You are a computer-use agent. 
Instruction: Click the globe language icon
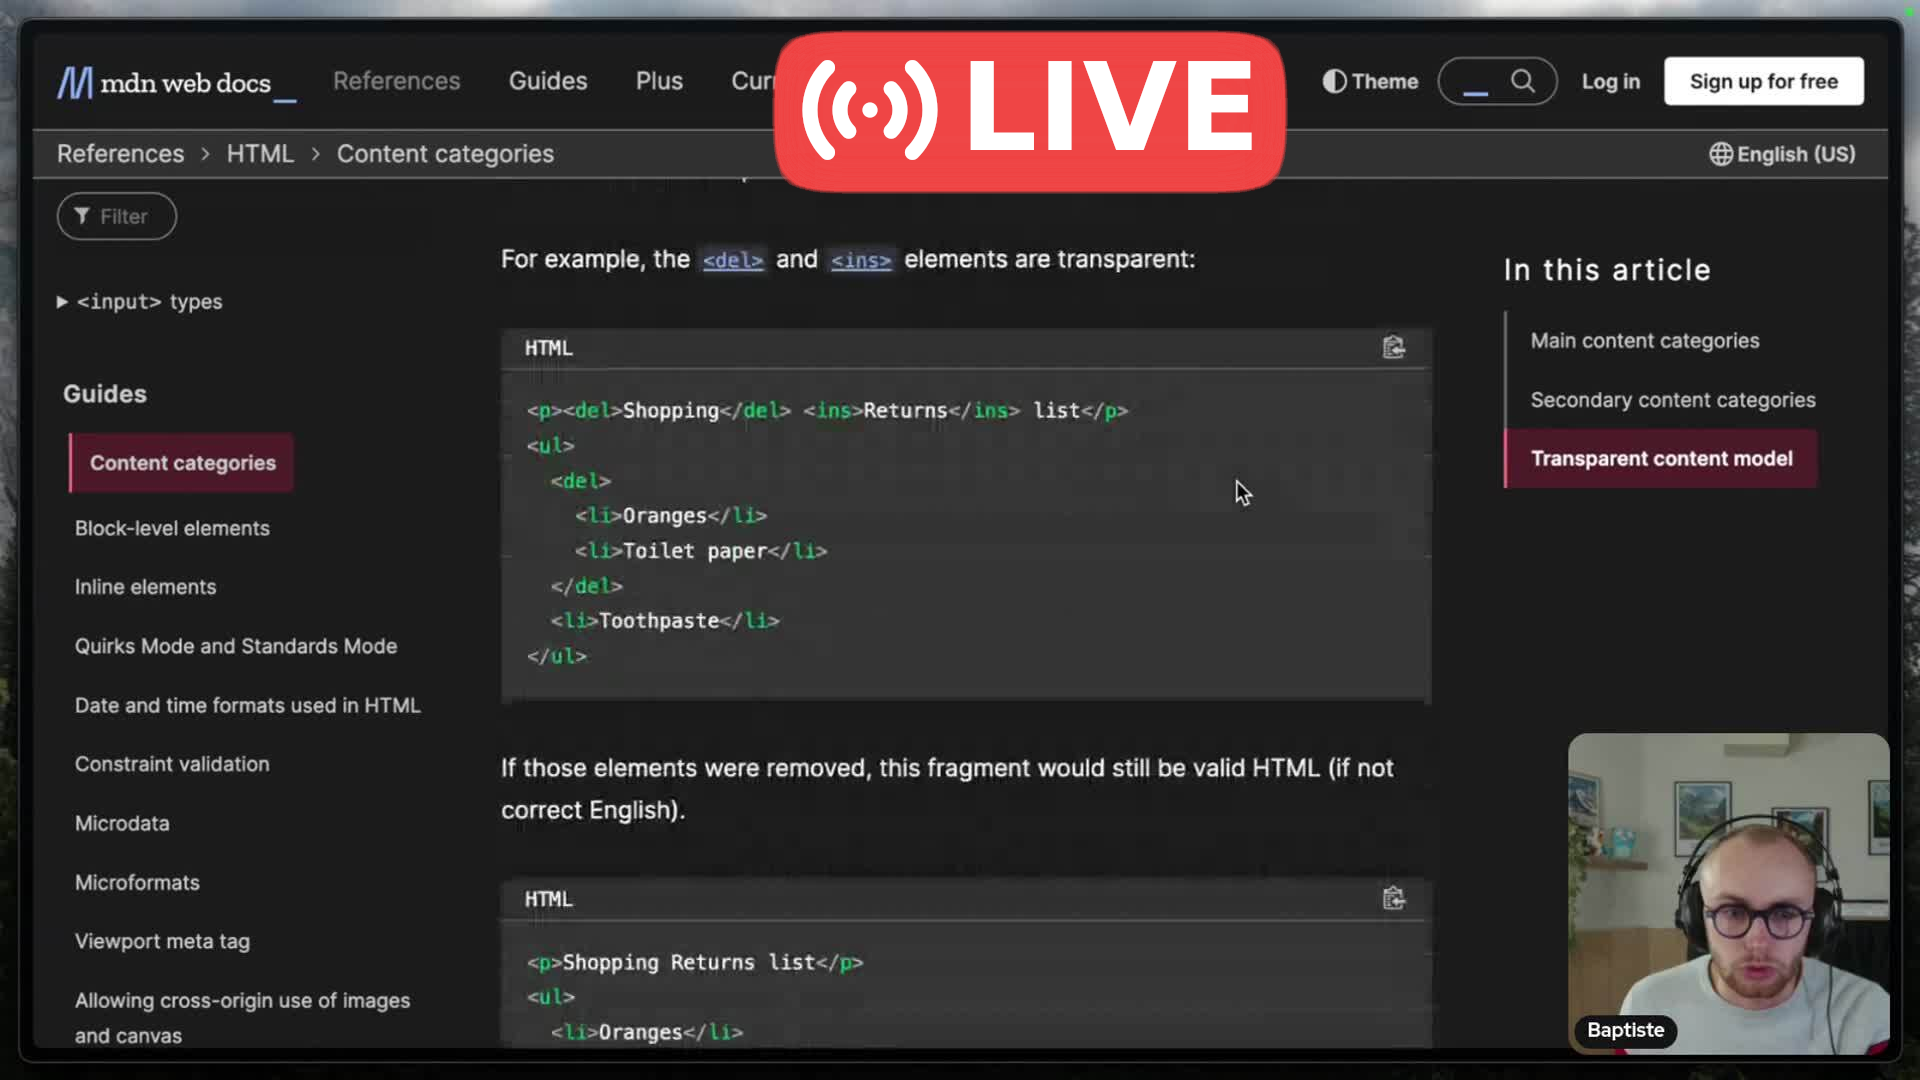click(1720, 154)
